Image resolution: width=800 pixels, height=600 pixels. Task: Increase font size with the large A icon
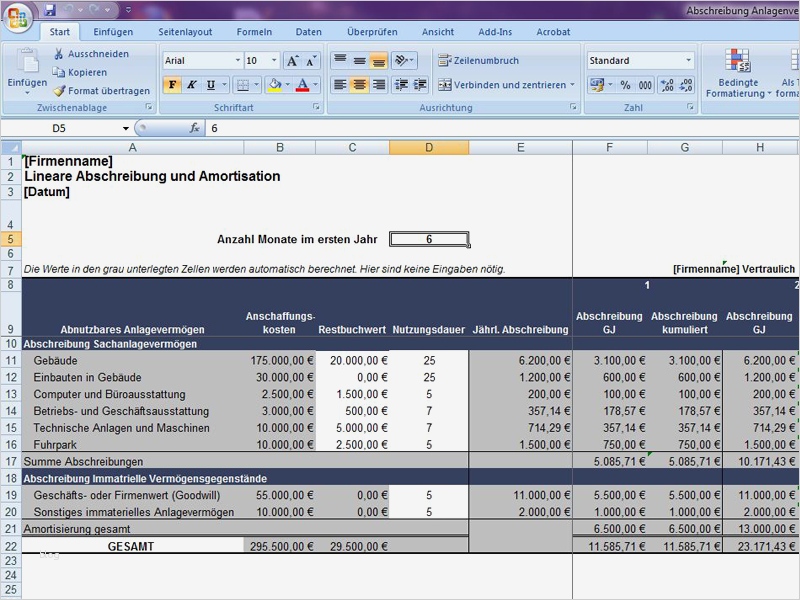292,61
